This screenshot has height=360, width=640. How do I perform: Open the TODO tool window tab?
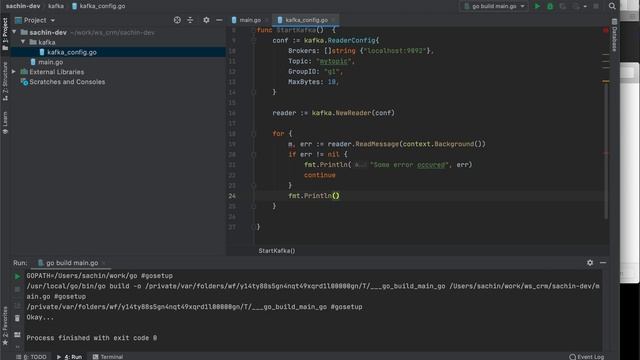(32, 356)
